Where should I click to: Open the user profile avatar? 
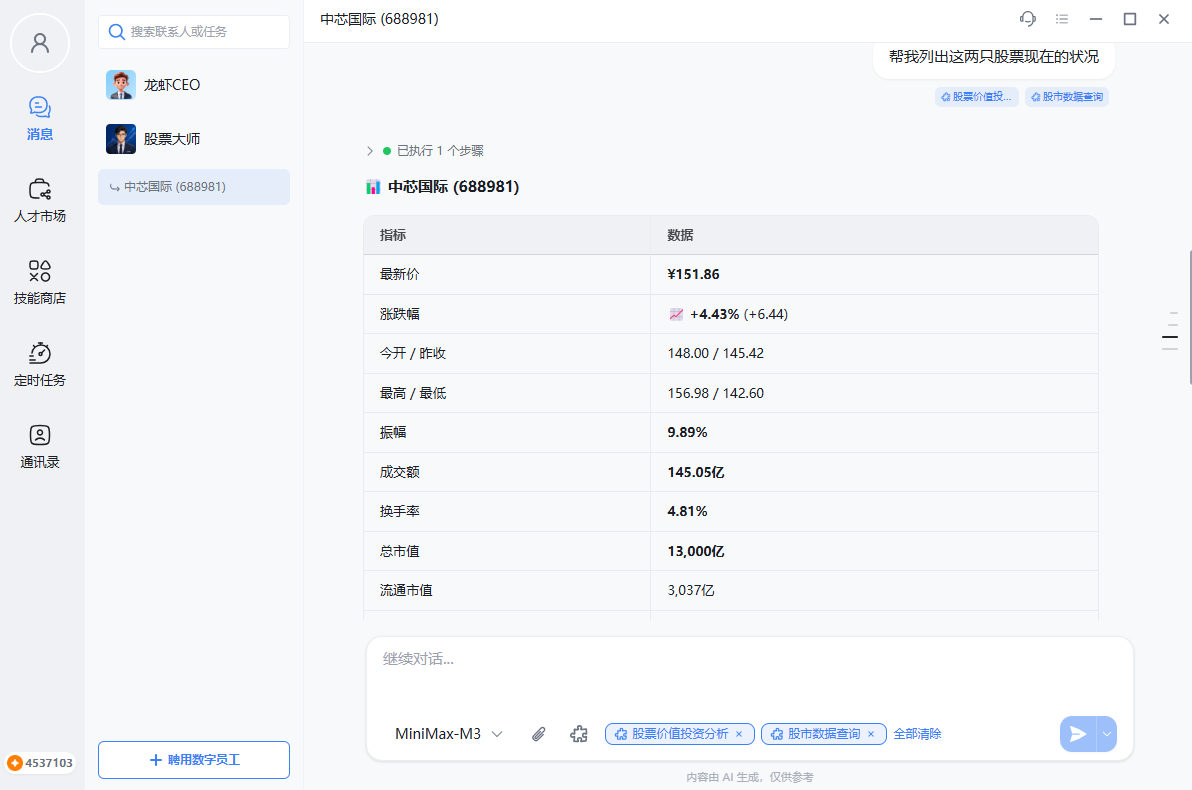(40, 43)
